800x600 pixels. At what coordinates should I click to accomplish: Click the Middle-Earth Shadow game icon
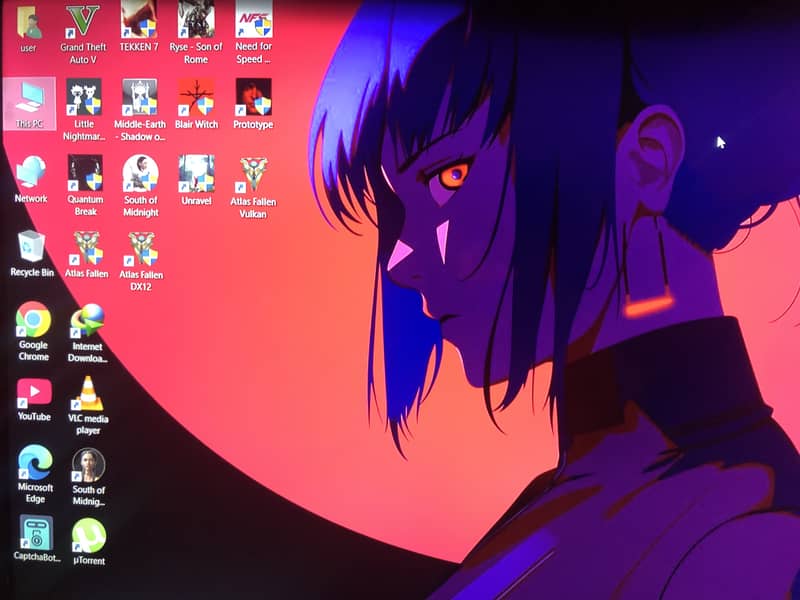pos(139,98)
